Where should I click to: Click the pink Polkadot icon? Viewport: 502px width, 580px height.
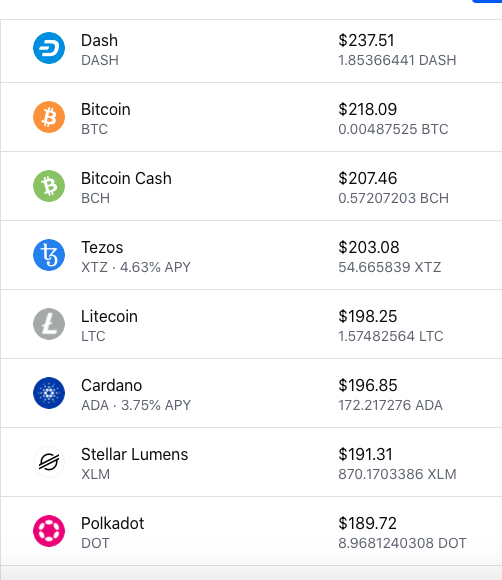[49, 531]
